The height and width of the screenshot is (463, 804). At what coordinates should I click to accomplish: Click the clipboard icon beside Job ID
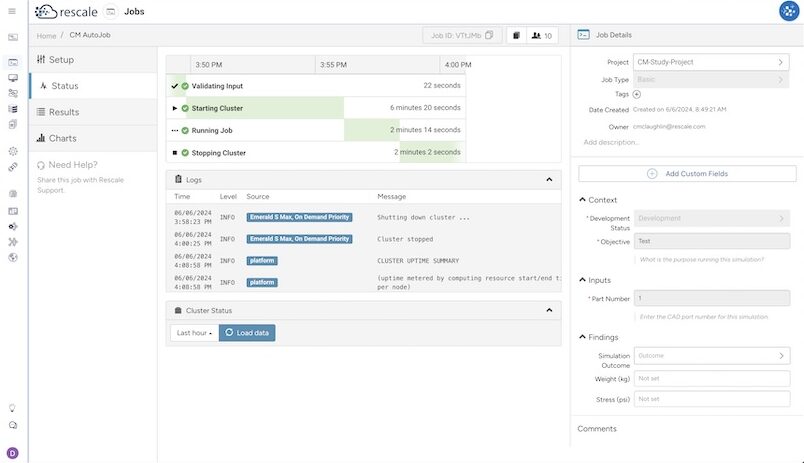pos(516,35)
